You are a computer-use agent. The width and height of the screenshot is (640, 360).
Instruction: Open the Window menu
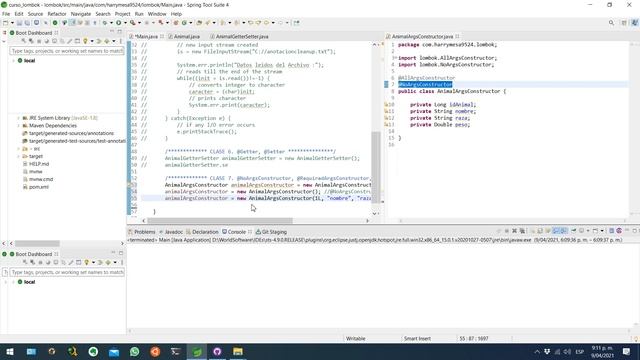pyautogui.click(x=157, y=14)
